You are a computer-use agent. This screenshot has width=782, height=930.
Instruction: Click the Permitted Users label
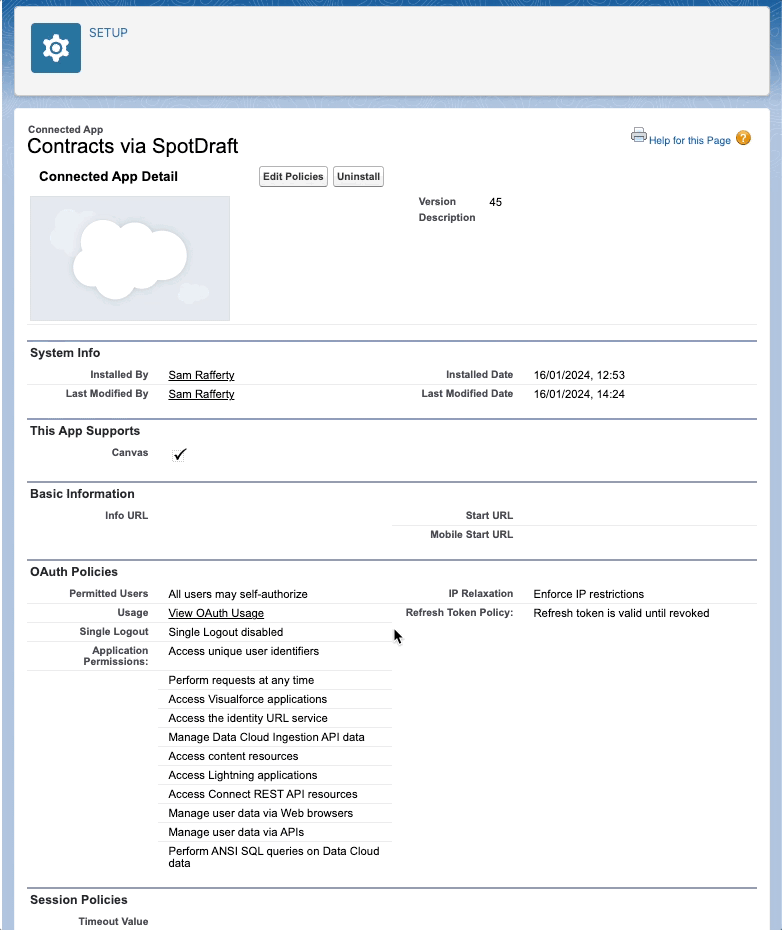(x=109, y=594)
